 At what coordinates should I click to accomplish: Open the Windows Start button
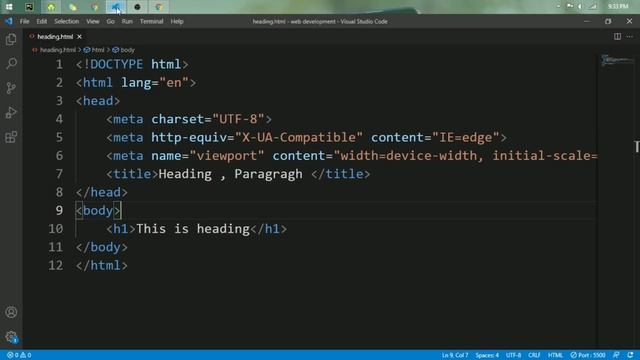pyautogui.click(x=9, y=7)
